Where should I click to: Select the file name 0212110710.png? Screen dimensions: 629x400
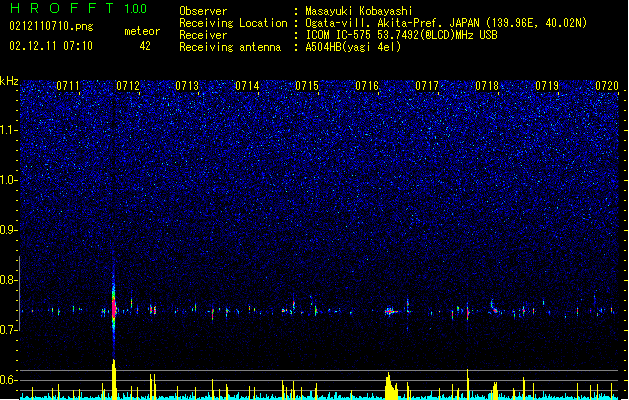[x=51, y=26]
